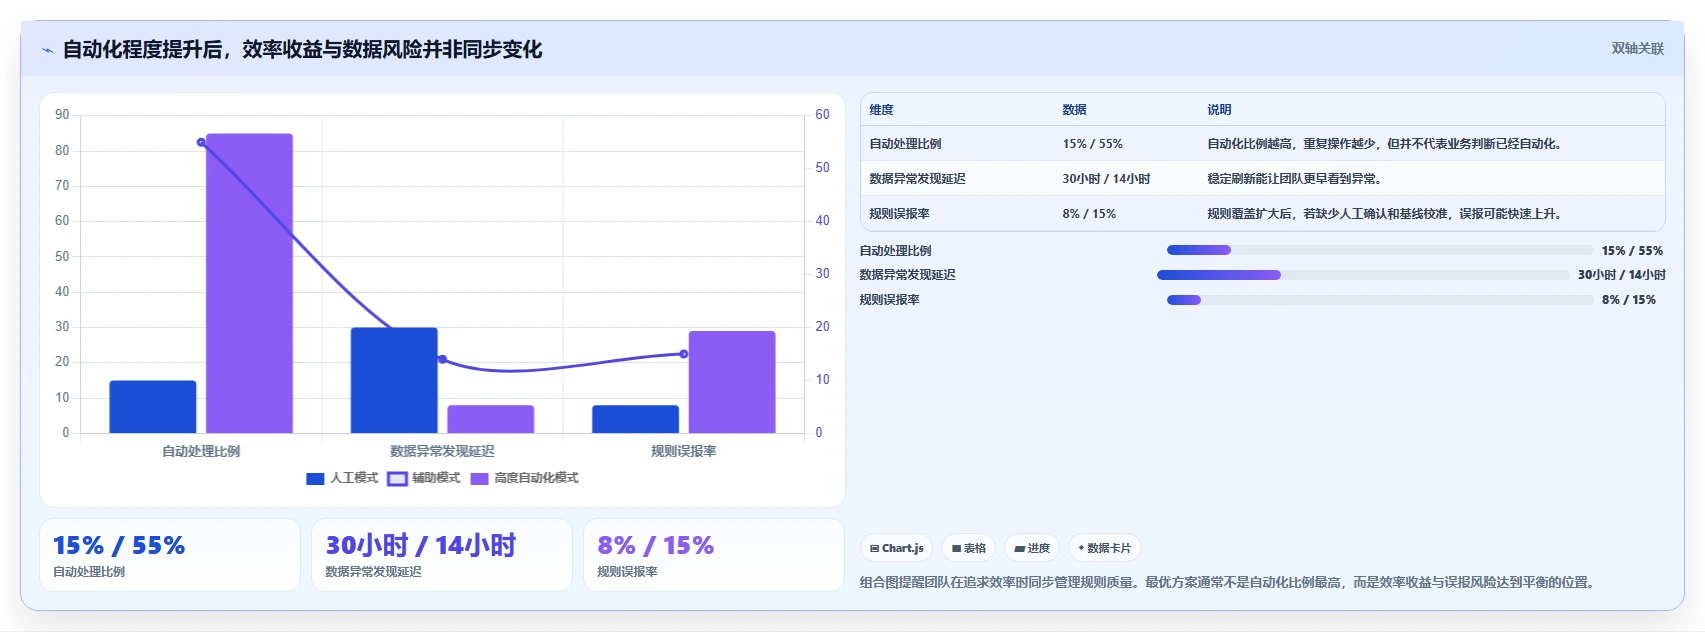Image resolution: width=1705 pixels, height=632 pixels.
Task: Click the 30小时 / 14小时 stat card
Action: [x=442, y=555]
